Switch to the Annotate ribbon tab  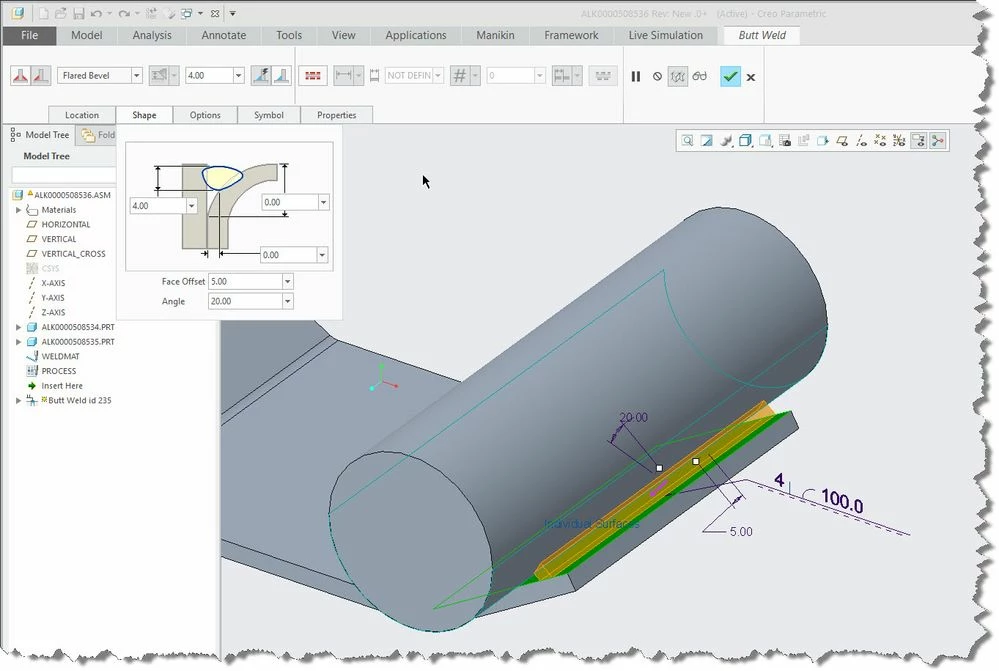coord(224,36)
